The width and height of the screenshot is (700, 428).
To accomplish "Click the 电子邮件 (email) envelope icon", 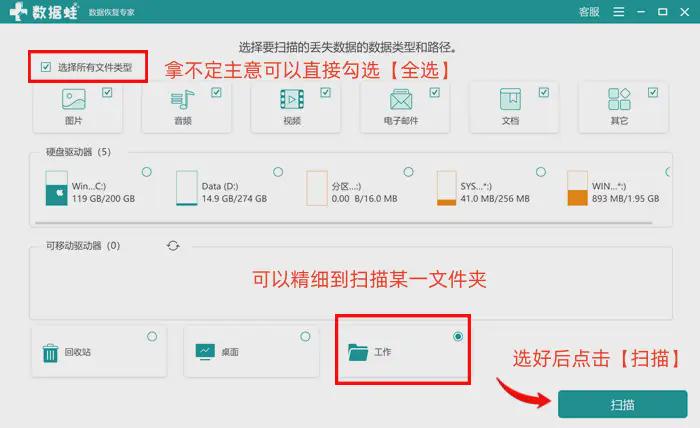I will [x=401, y=100].
